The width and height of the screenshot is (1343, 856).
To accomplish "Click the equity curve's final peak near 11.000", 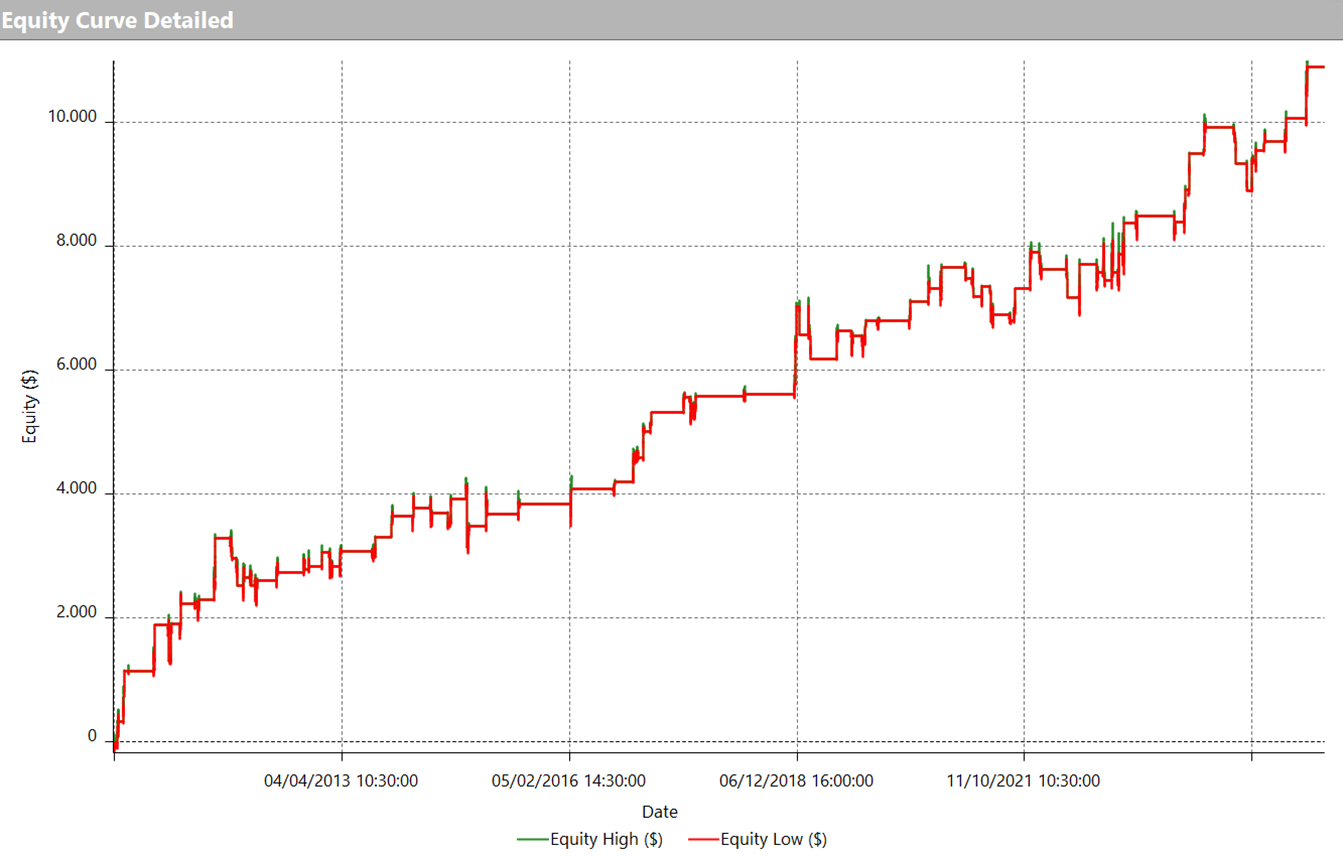I will (1307, 64).
